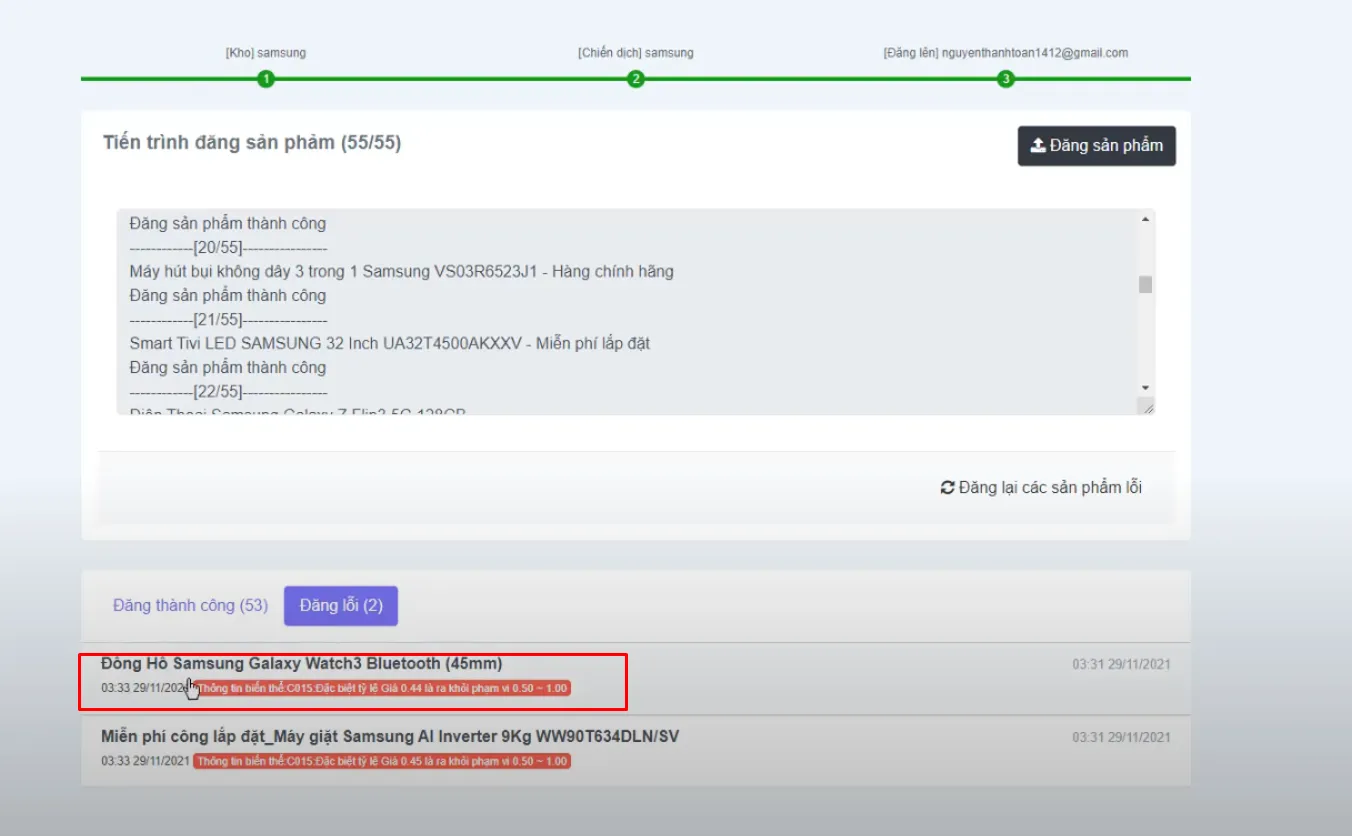The width and height of the screenshot is (1352, 836).
Task: Click the step 1 circle under [Kho] samsung
Action: (x=265, y=79)
